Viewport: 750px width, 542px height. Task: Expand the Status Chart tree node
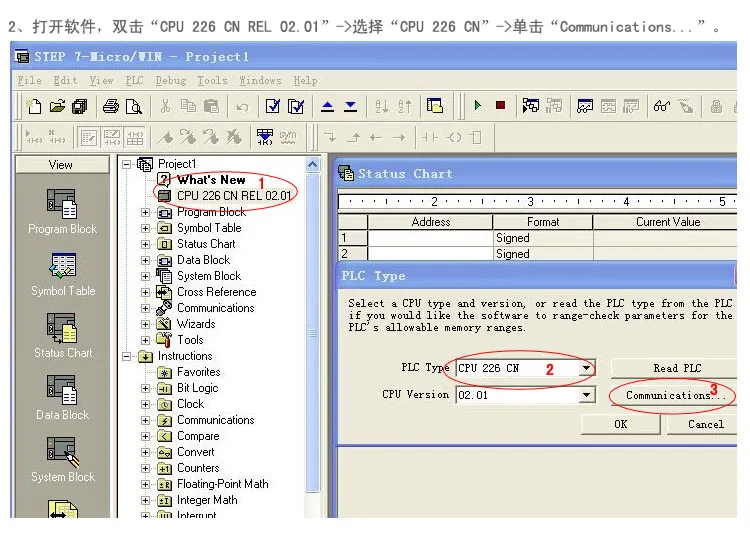[145, 244]
